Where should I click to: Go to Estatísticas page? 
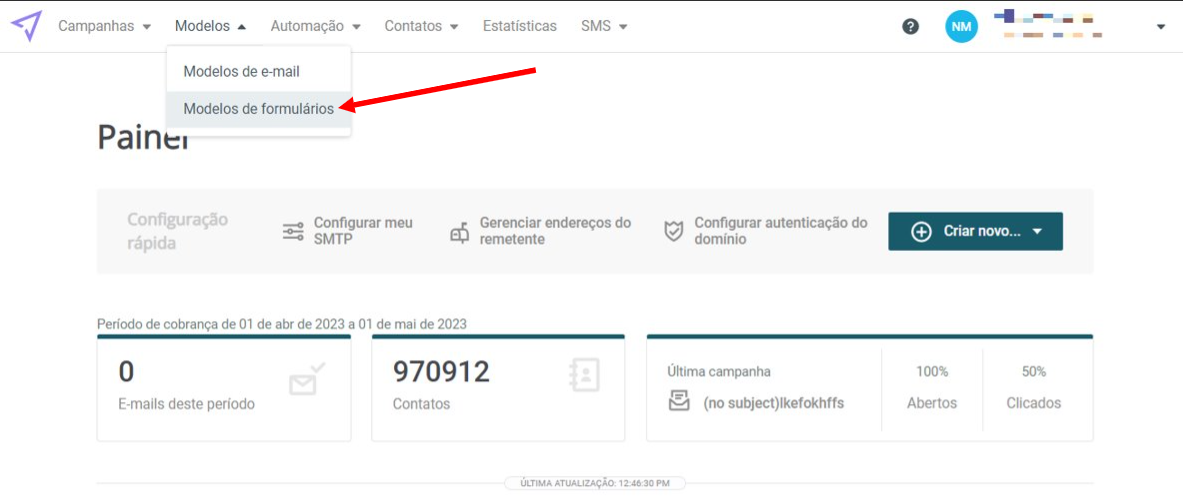click(x=520, y=26)
